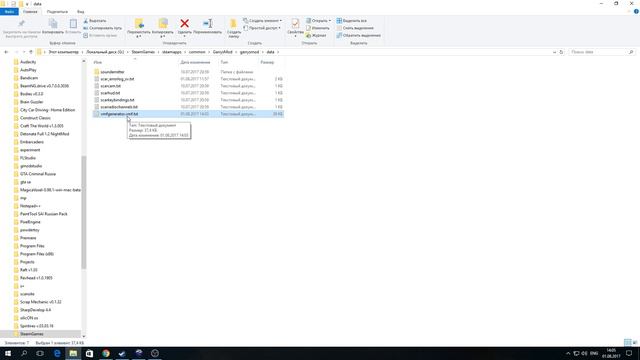Open the New item (Создать элемент) dropdown
Viewport: 640px width, 360px height.
(x=262, y=20)
